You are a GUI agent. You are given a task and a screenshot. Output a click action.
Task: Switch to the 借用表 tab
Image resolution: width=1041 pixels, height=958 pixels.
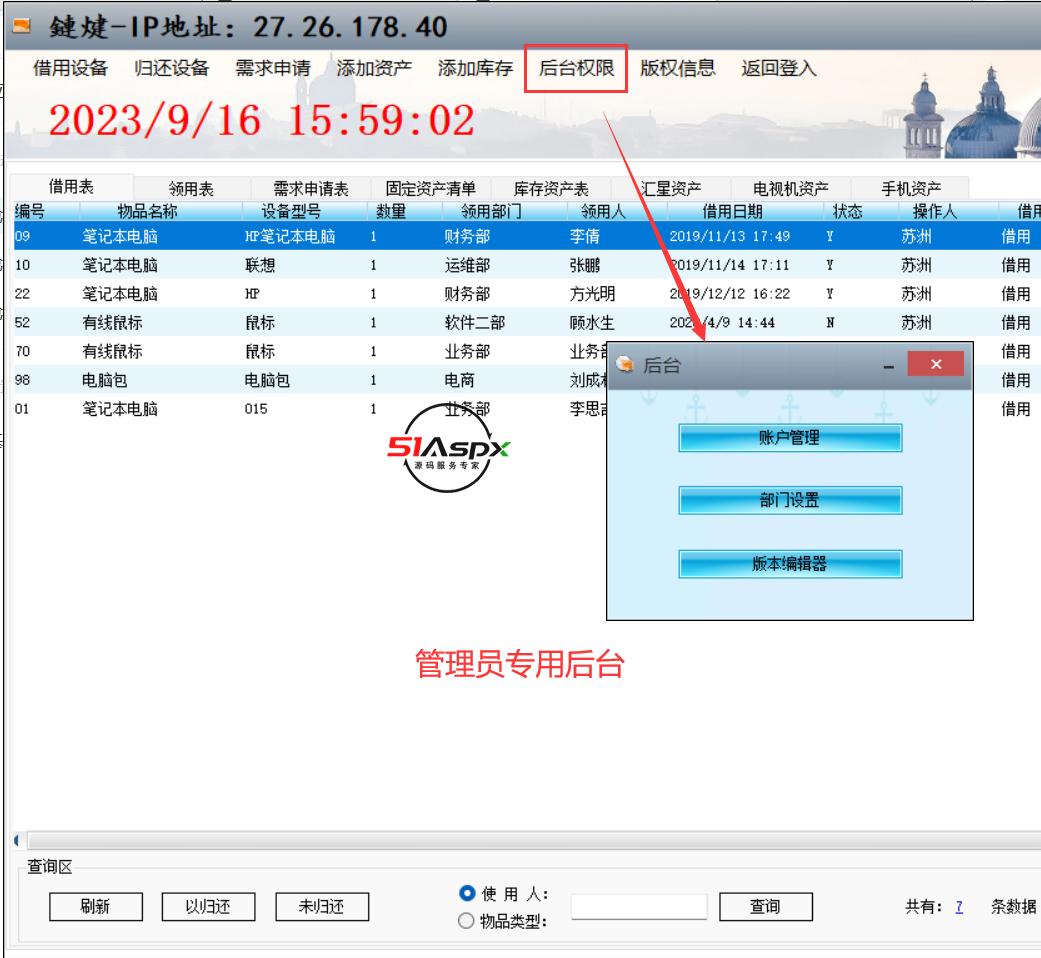(x=71, y=187)
